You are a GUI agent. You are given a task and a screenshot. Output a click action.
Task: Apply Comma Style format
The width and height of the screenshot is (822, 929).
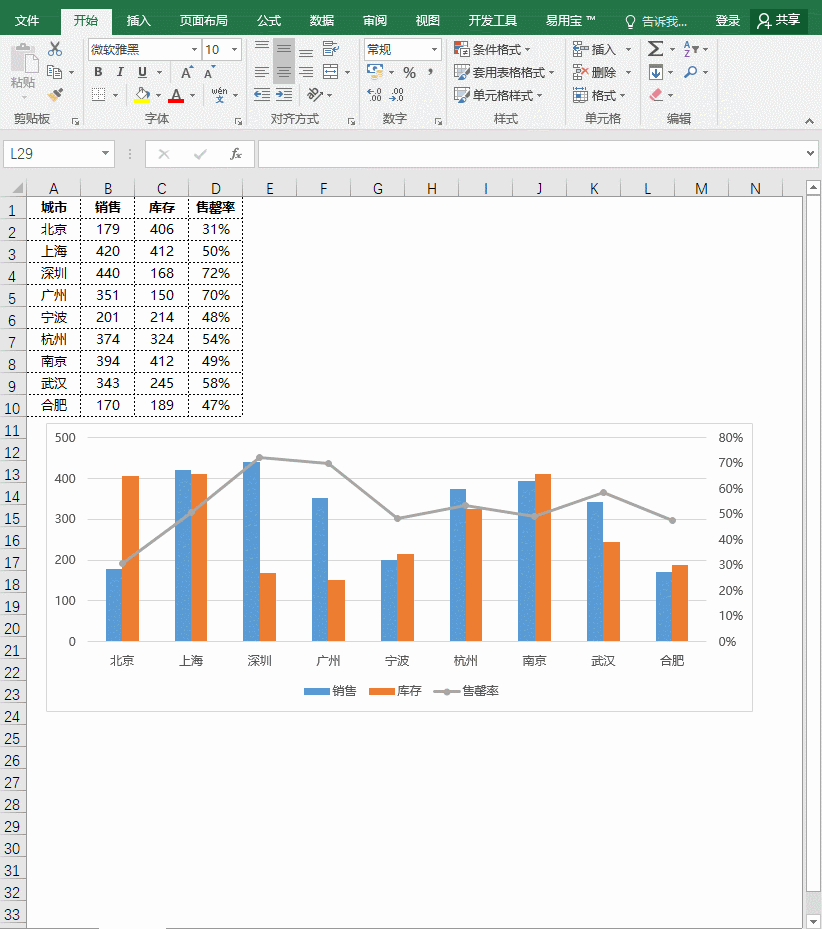click(431, 72)
